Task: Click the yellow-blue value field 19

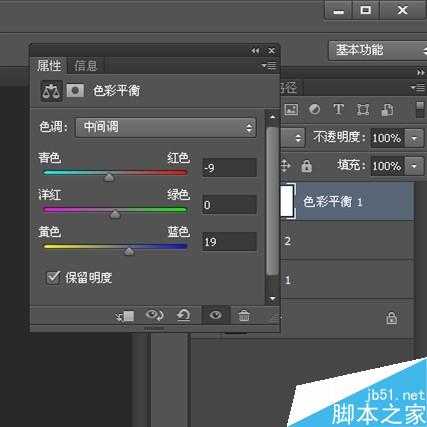Action: (229, 241)
